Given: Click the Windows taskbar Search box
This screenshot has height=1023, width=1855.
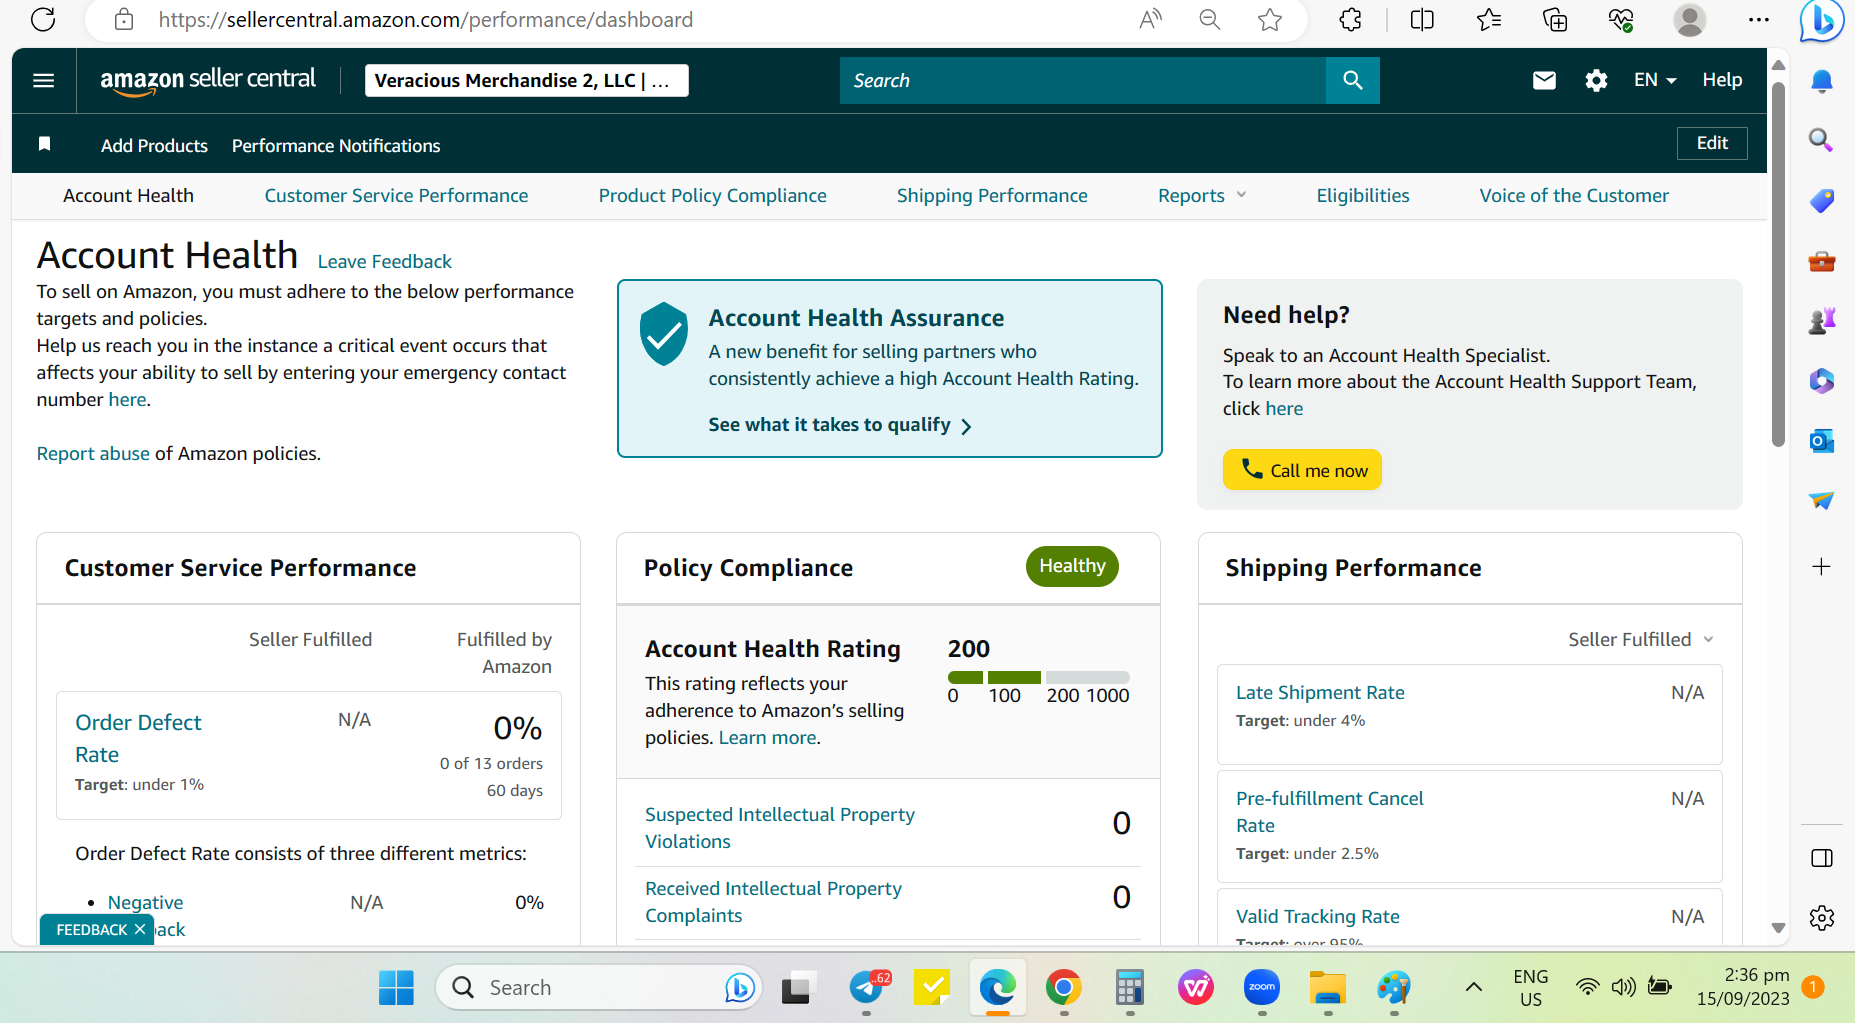Looking at the screenshot, I should pyautogui.click(x=599, y=988).
